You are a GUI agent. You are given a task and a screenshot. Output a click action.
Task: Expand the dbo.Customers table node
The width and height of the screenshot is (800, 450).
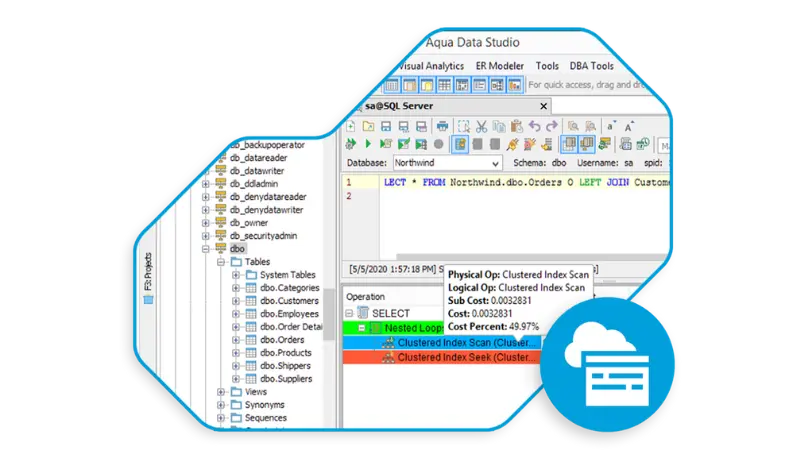(x=236, y=301)
